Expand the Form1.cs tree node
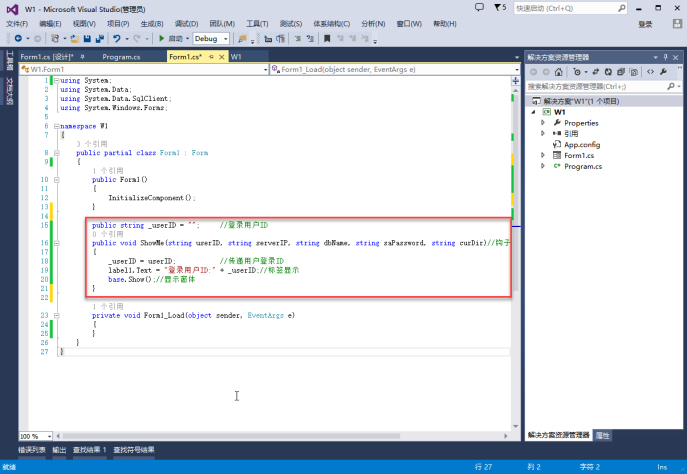This screenshot has width=687, height=474. 543,156
